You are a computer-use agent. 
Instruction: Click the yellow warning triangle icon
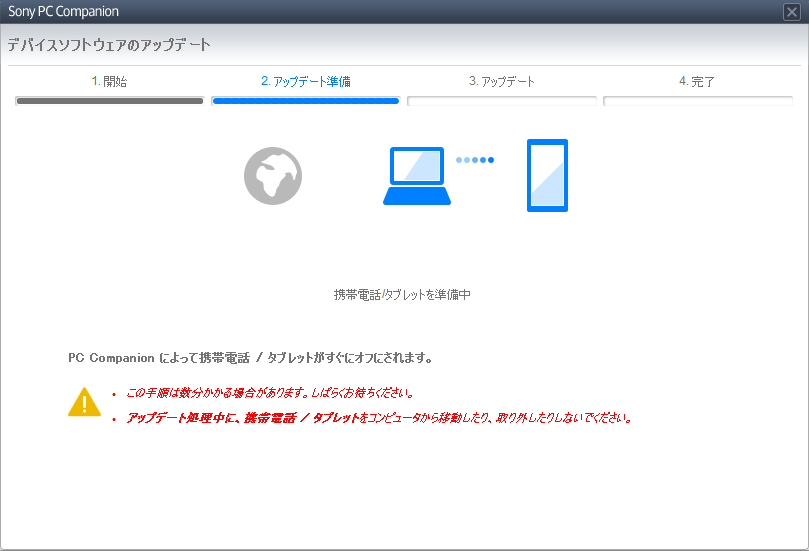tap(85, 401)
